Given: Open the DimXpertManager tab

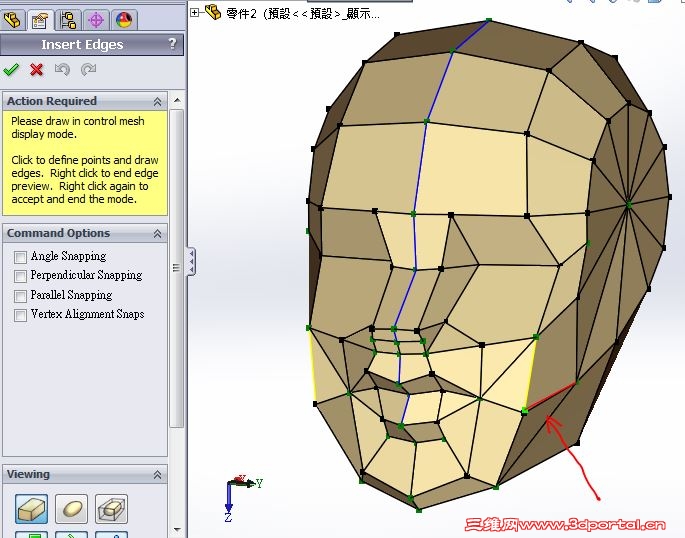Looking at the screenshot, I should [96, 20].
